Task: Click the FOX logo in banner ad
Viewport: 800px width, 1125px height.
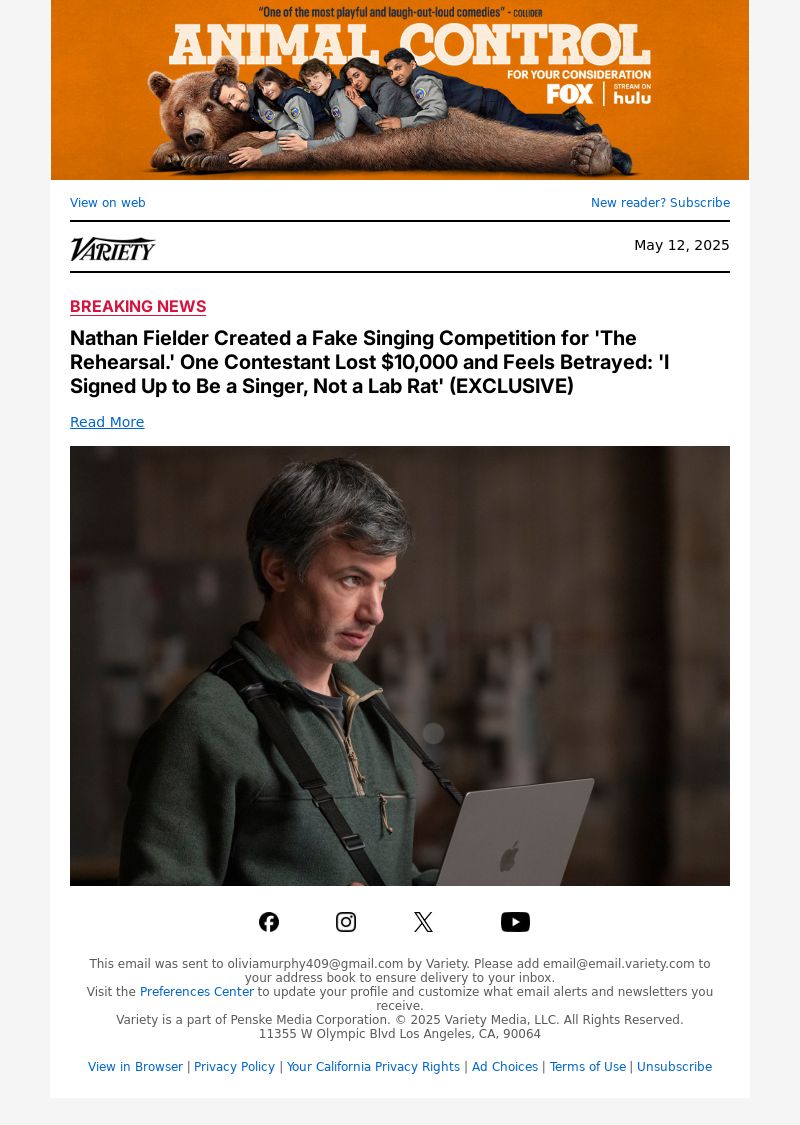Action: tap(570, 94)
